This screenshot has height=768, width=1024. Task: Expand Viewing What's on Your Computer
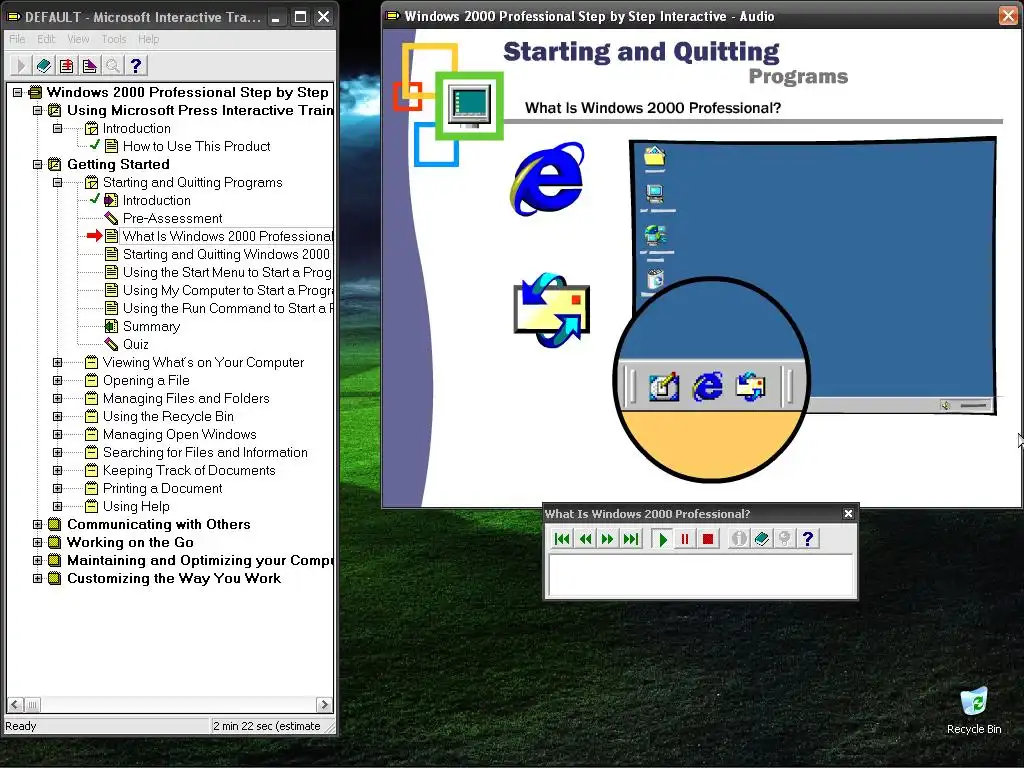[57, 362]
